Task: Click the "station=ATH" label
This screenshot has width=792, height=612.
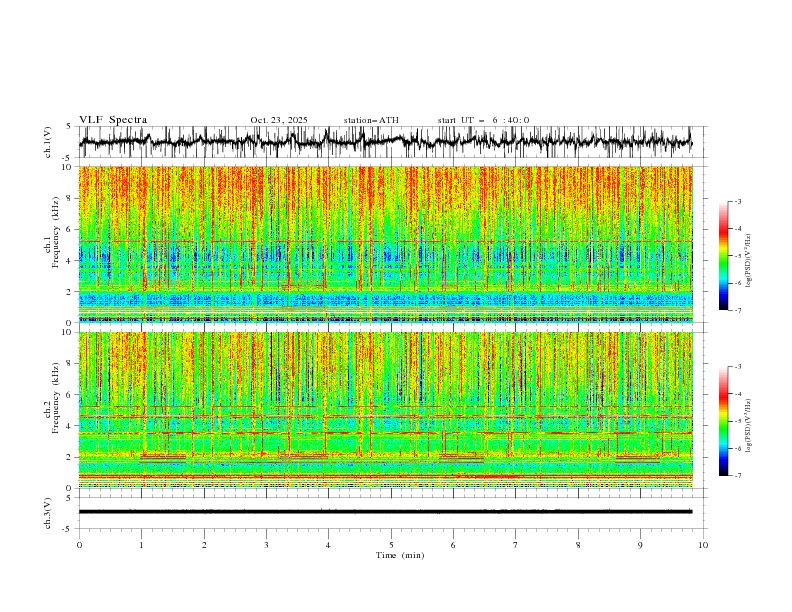Action: (371, 120)
